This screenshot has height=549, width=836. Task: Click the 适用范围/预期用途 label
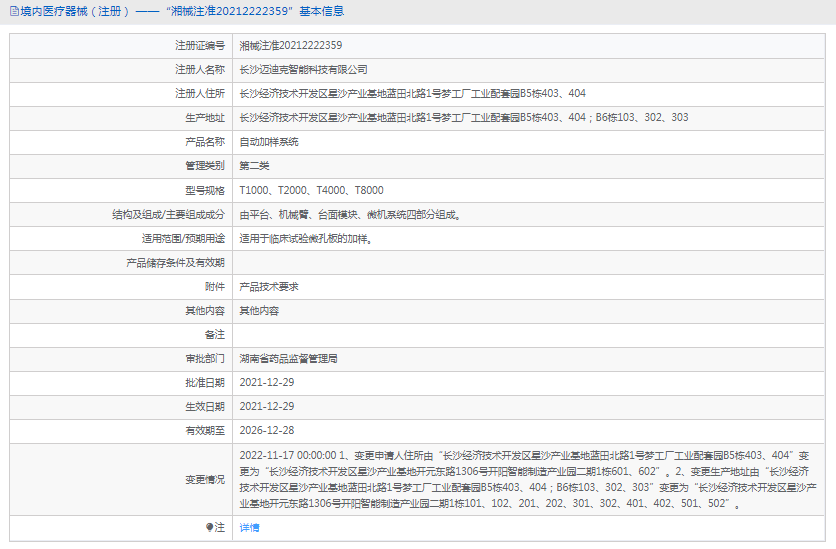pos(183,239)
